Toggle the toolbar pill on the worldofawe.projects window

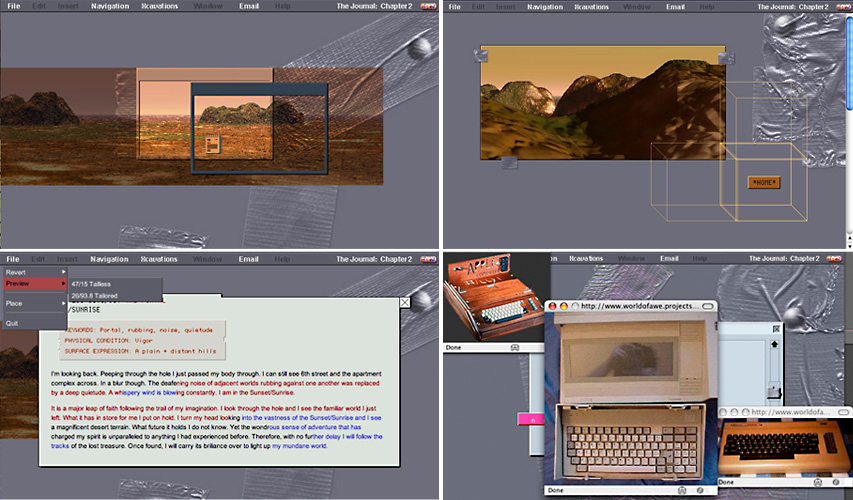708,306
